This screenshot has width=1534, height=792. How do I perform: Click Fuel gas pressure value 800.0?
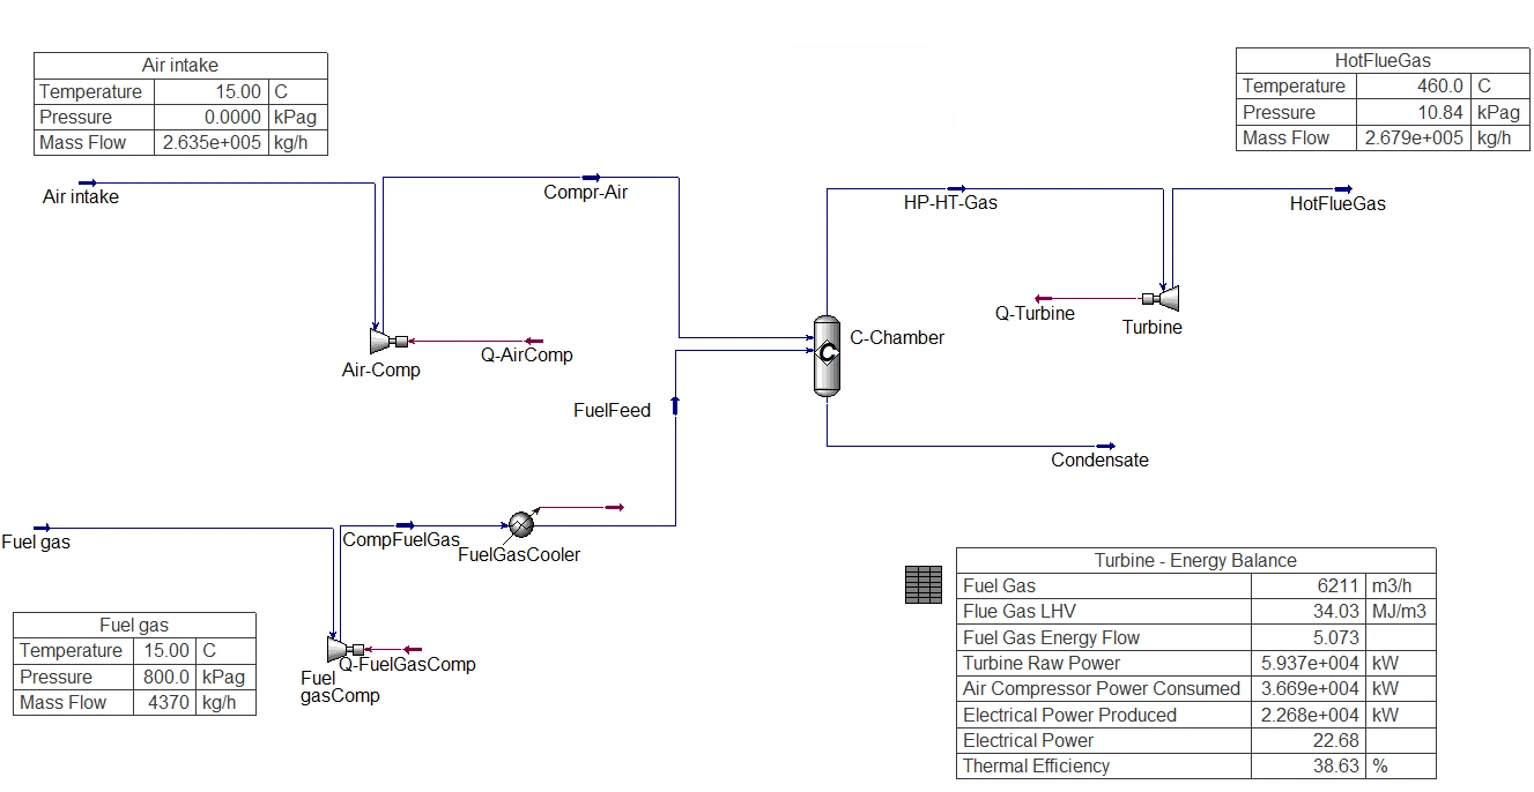pyautogui.click(x=166, y=677)
